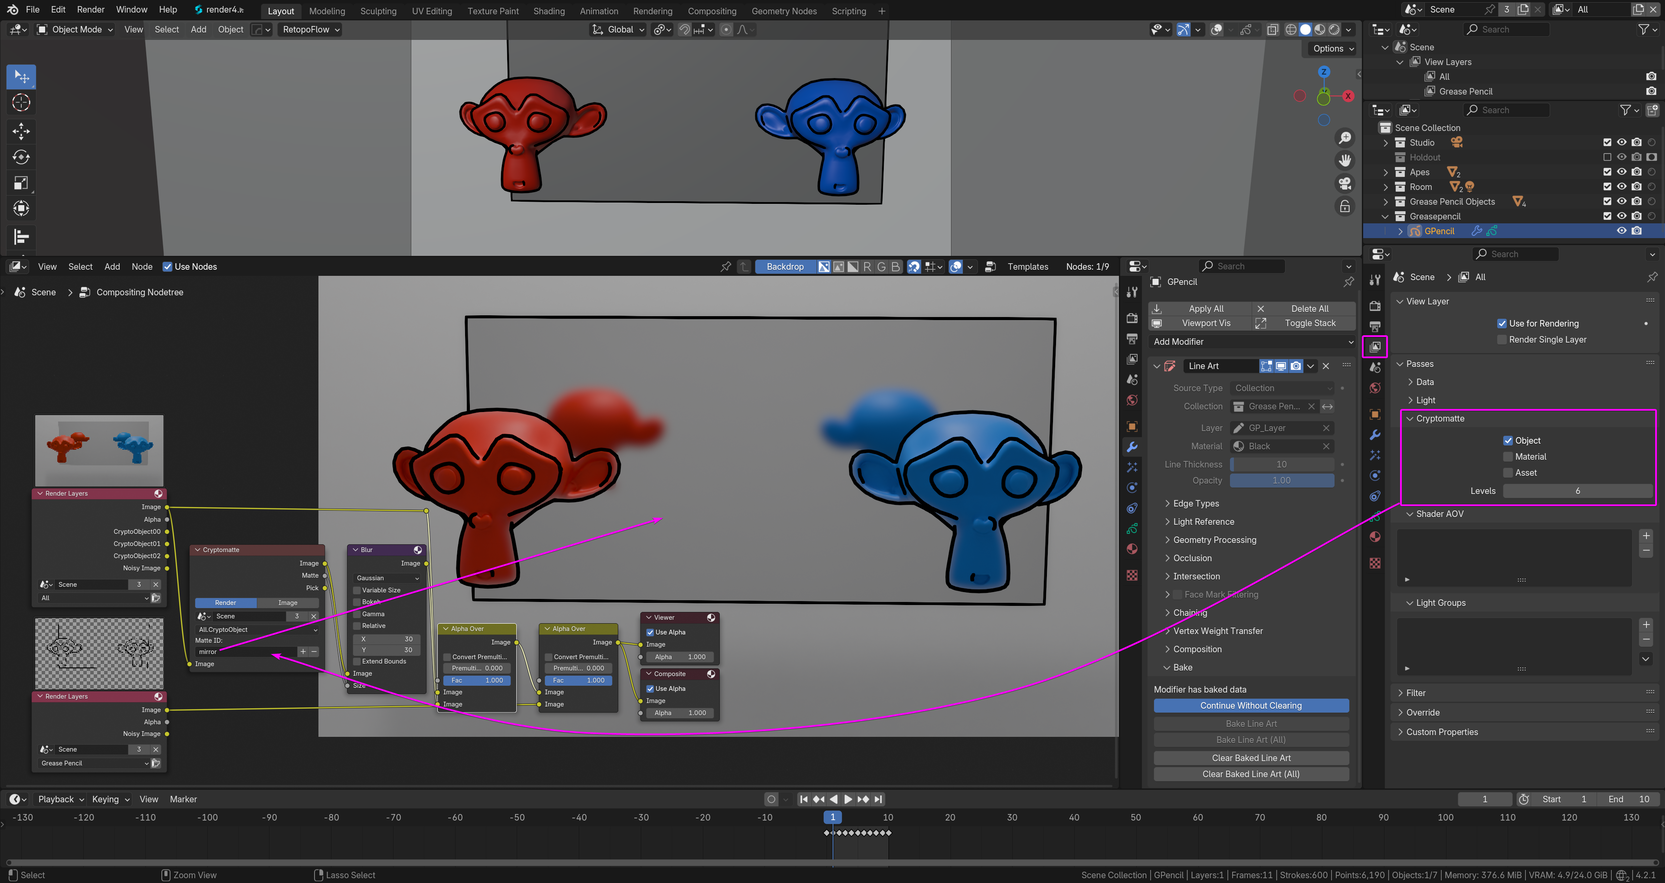Expand the Occlusion section

(x=1191, y=558)
